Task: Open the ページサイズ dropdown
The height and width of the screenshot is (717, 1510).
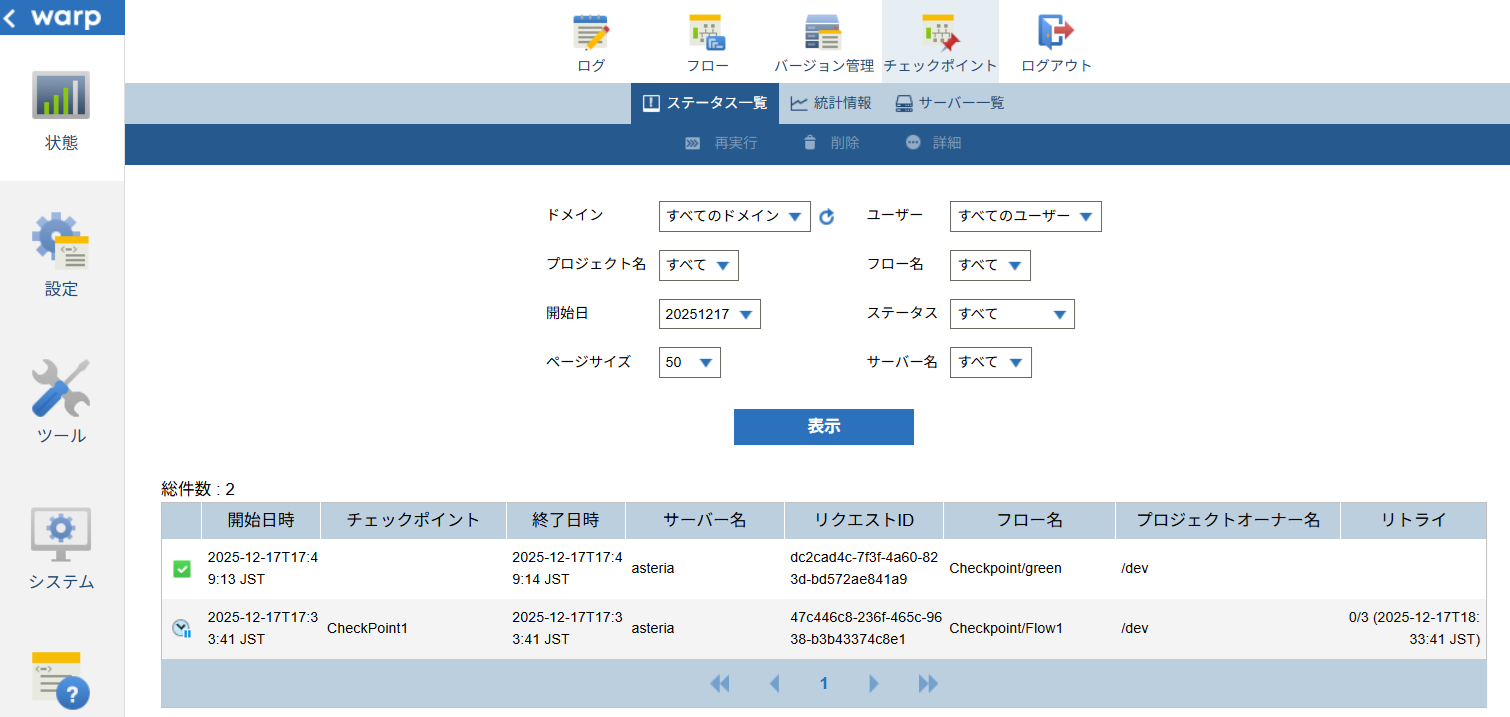Action: 690,362
